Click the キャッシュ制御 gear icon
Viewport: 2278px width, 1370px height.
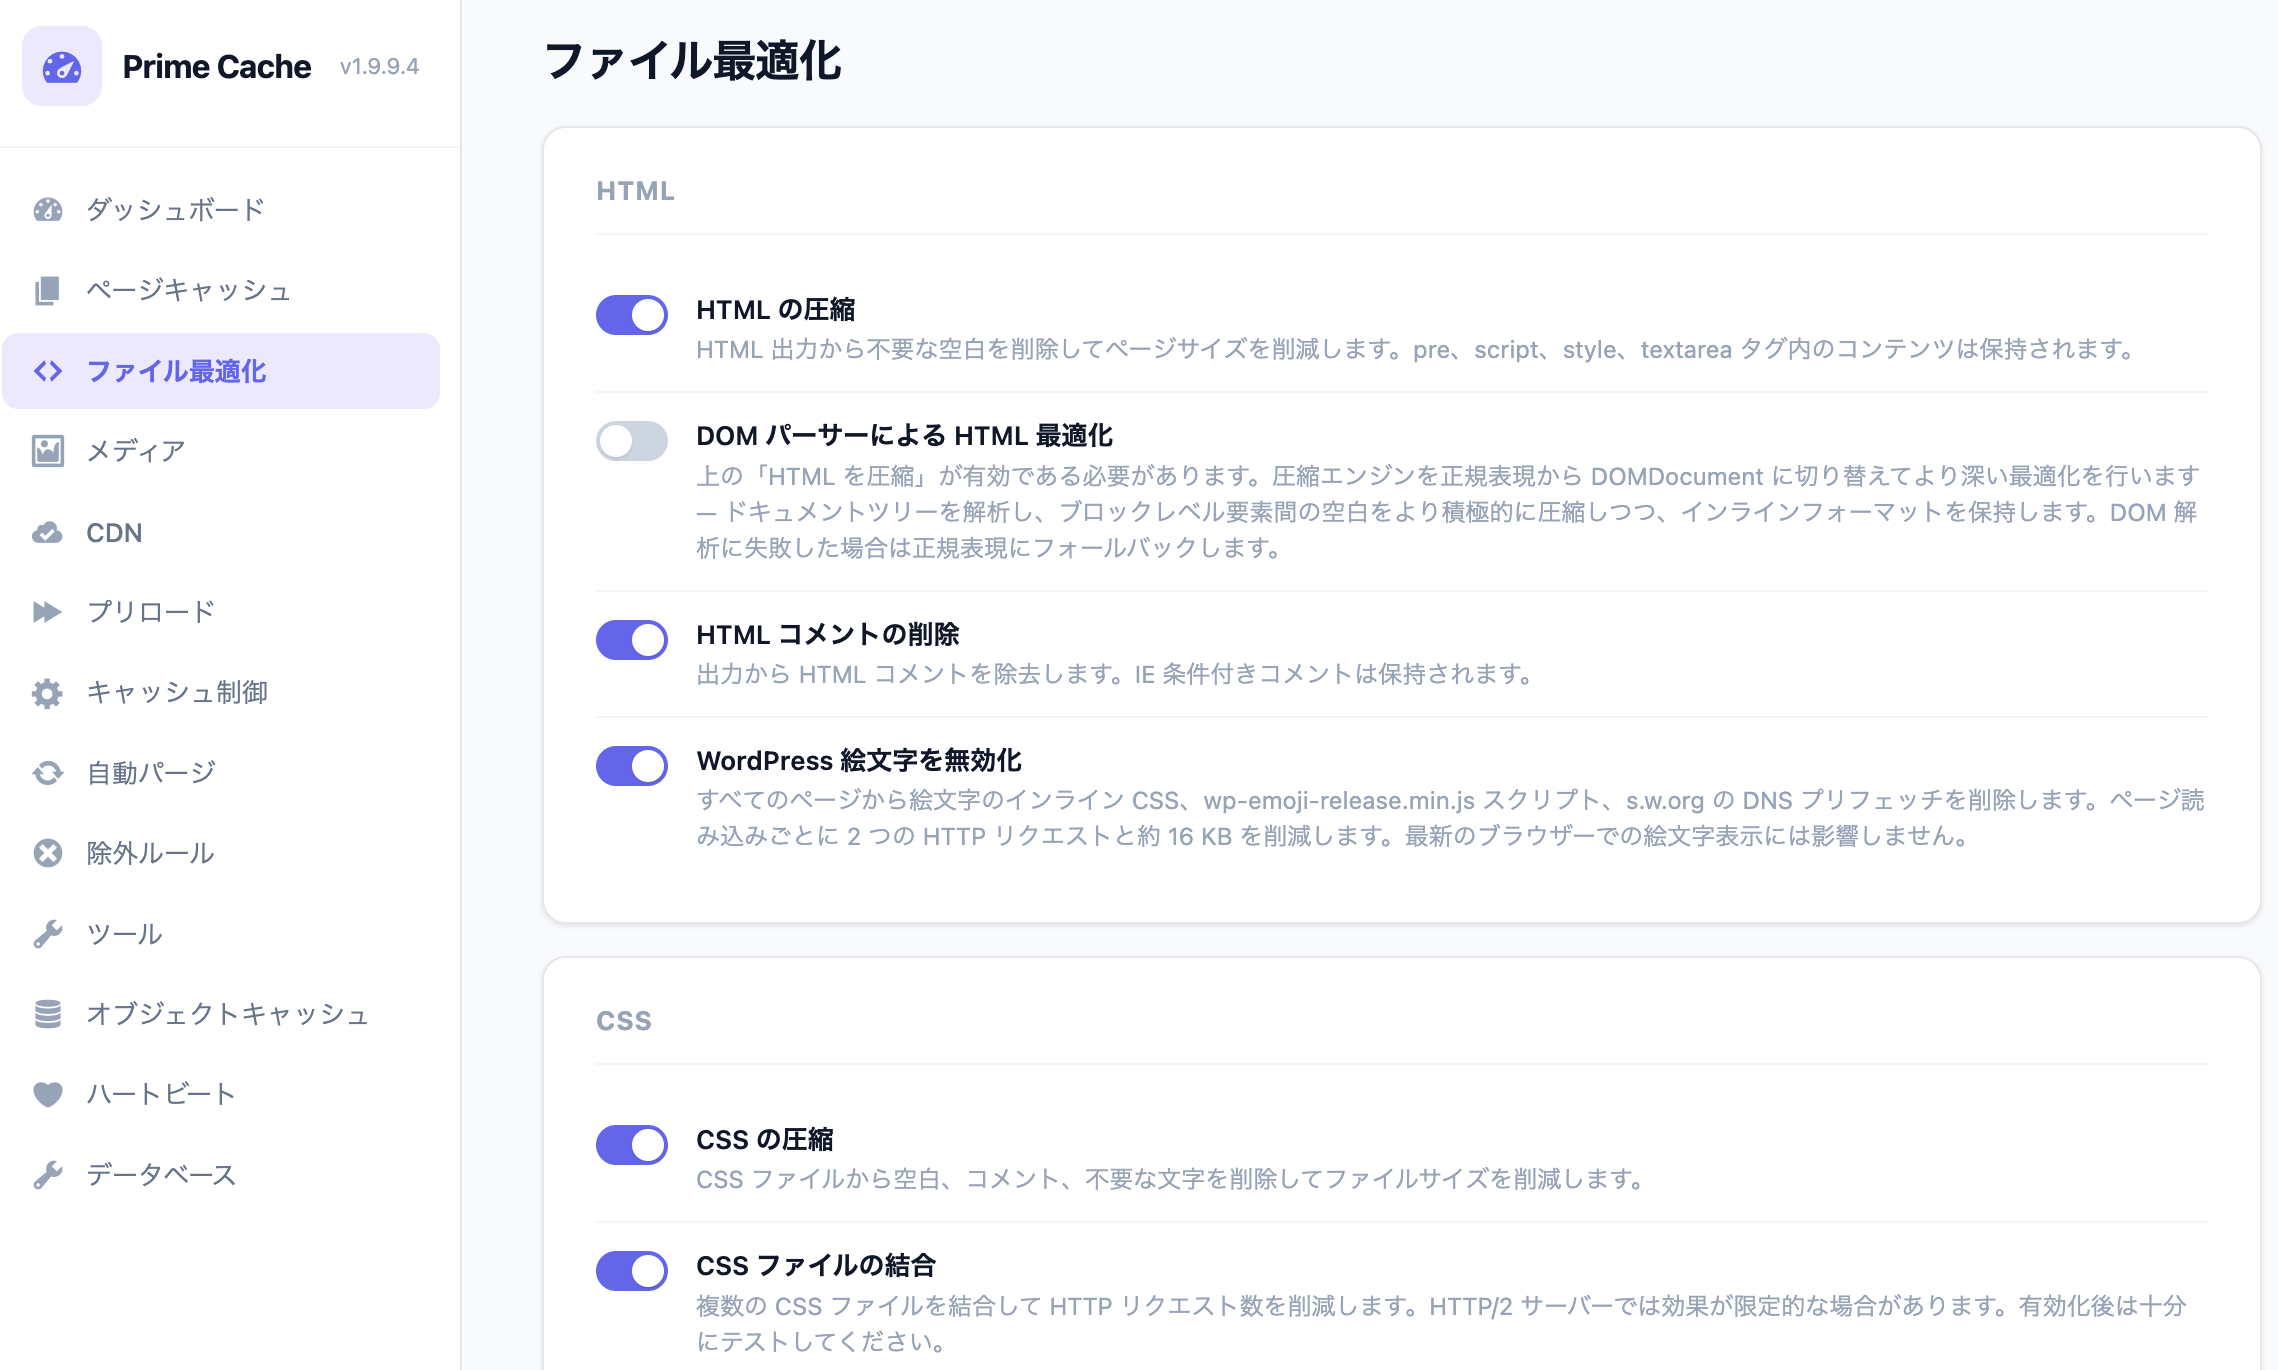pyautogui.click(x=47, y=692)
